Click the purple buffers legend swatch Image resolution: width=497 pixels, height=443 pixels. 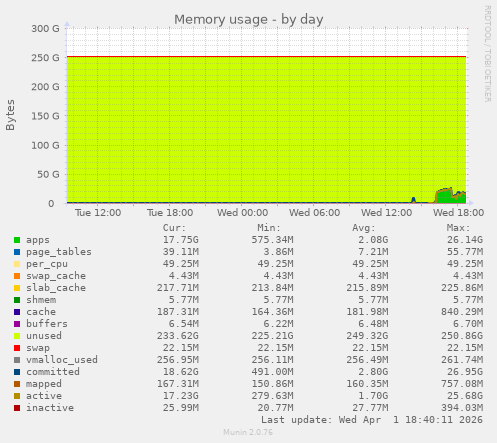17,324
